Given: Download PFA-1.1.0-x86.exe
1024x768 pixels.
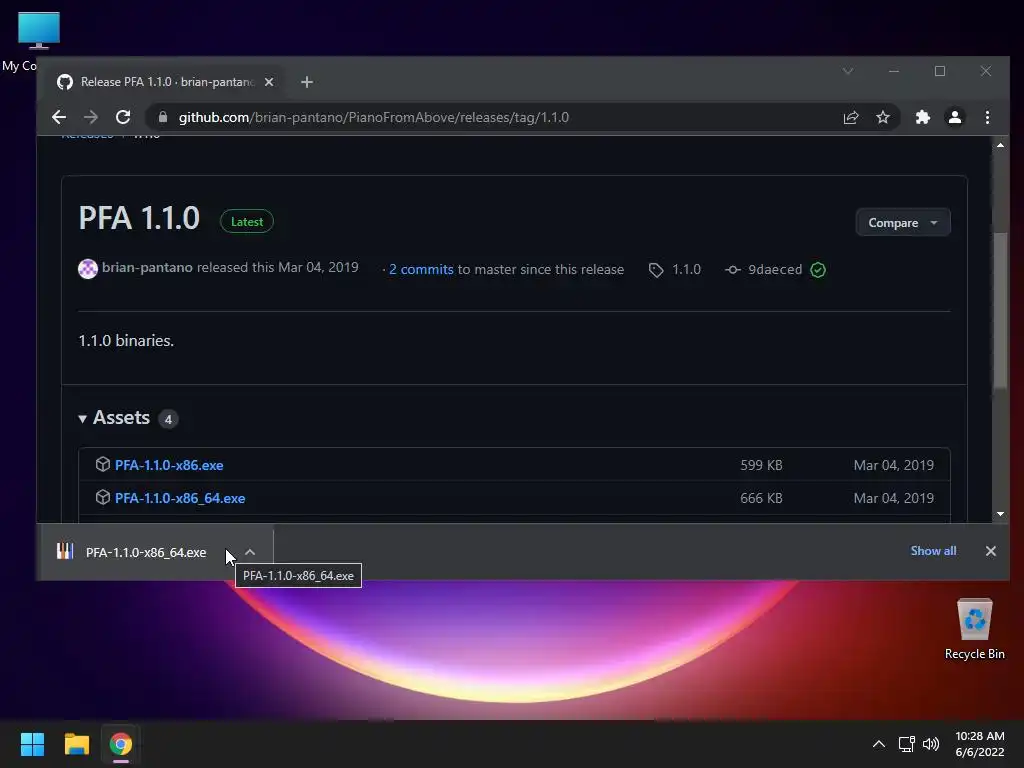Looking at the screenshot, I should point(169,465).
